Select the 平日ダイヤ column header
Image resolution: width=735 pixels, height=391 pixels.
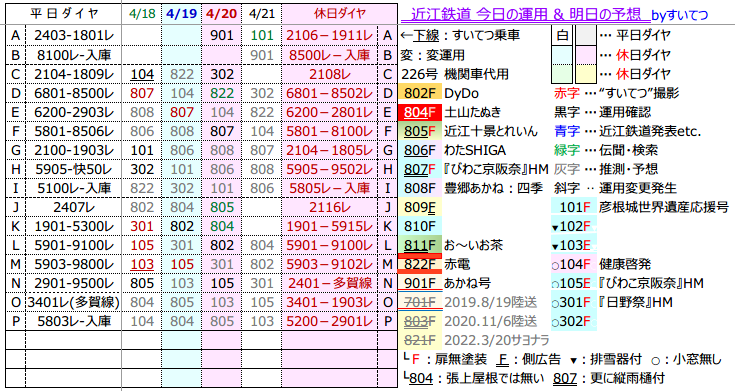tap(65, 14)
